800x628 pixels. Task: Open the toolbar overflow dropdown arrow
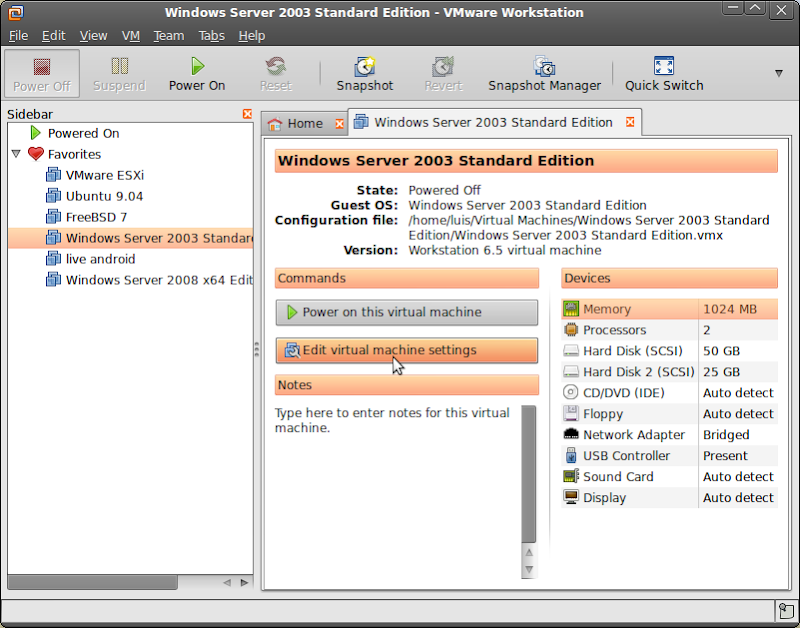779,73
